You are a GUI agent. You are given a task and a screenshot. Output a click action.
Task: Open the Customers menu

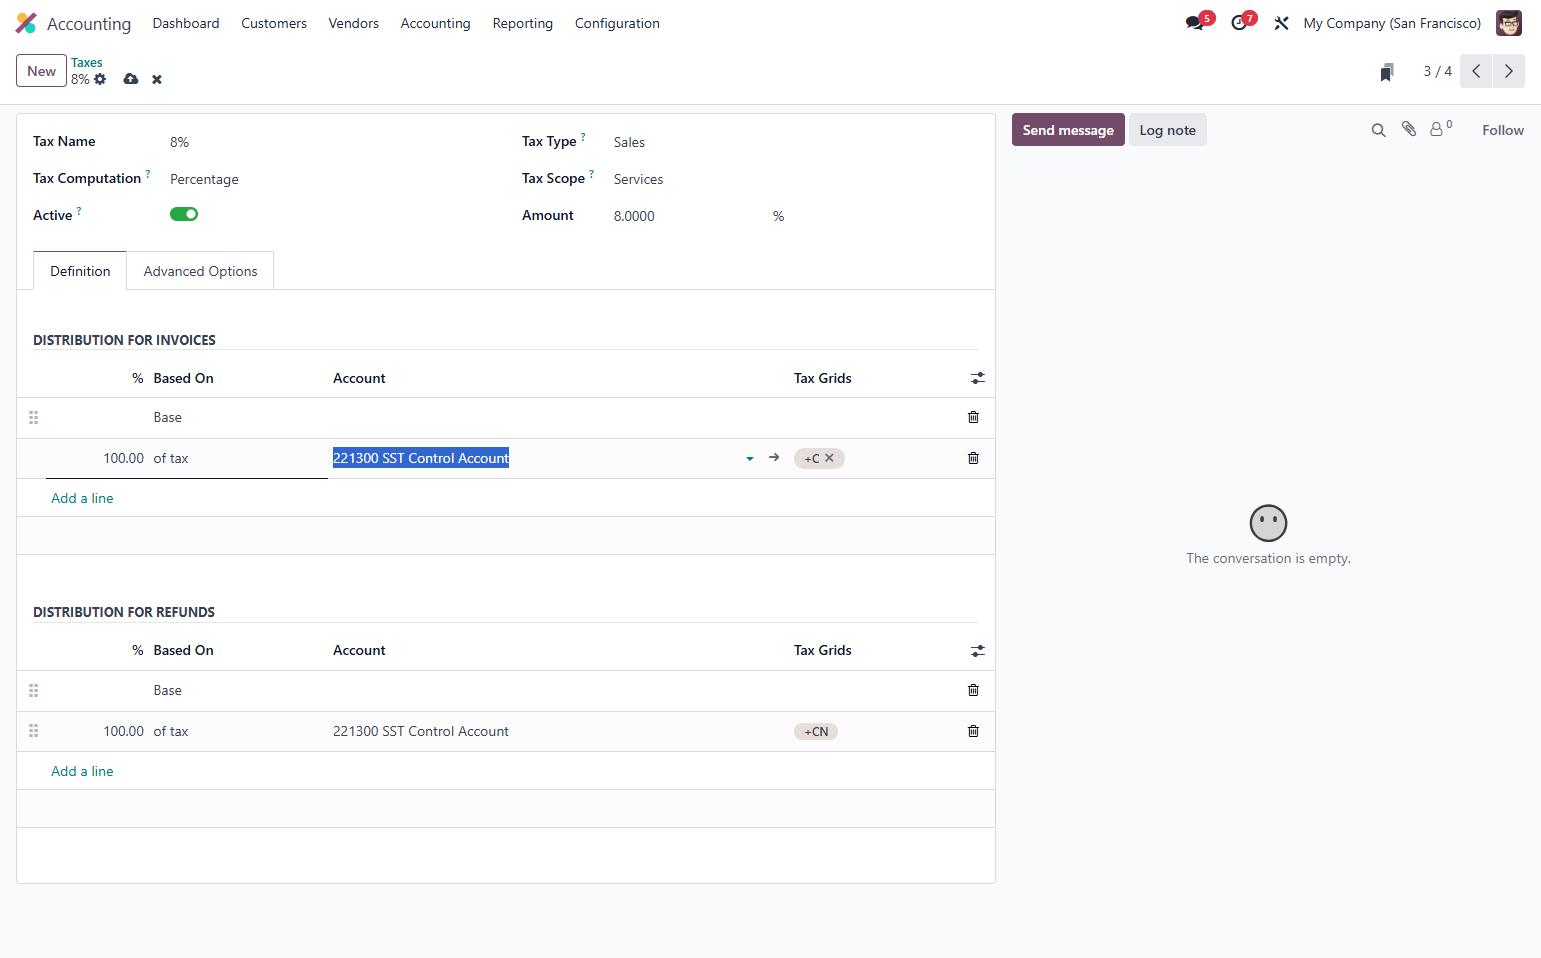point(274,23)
